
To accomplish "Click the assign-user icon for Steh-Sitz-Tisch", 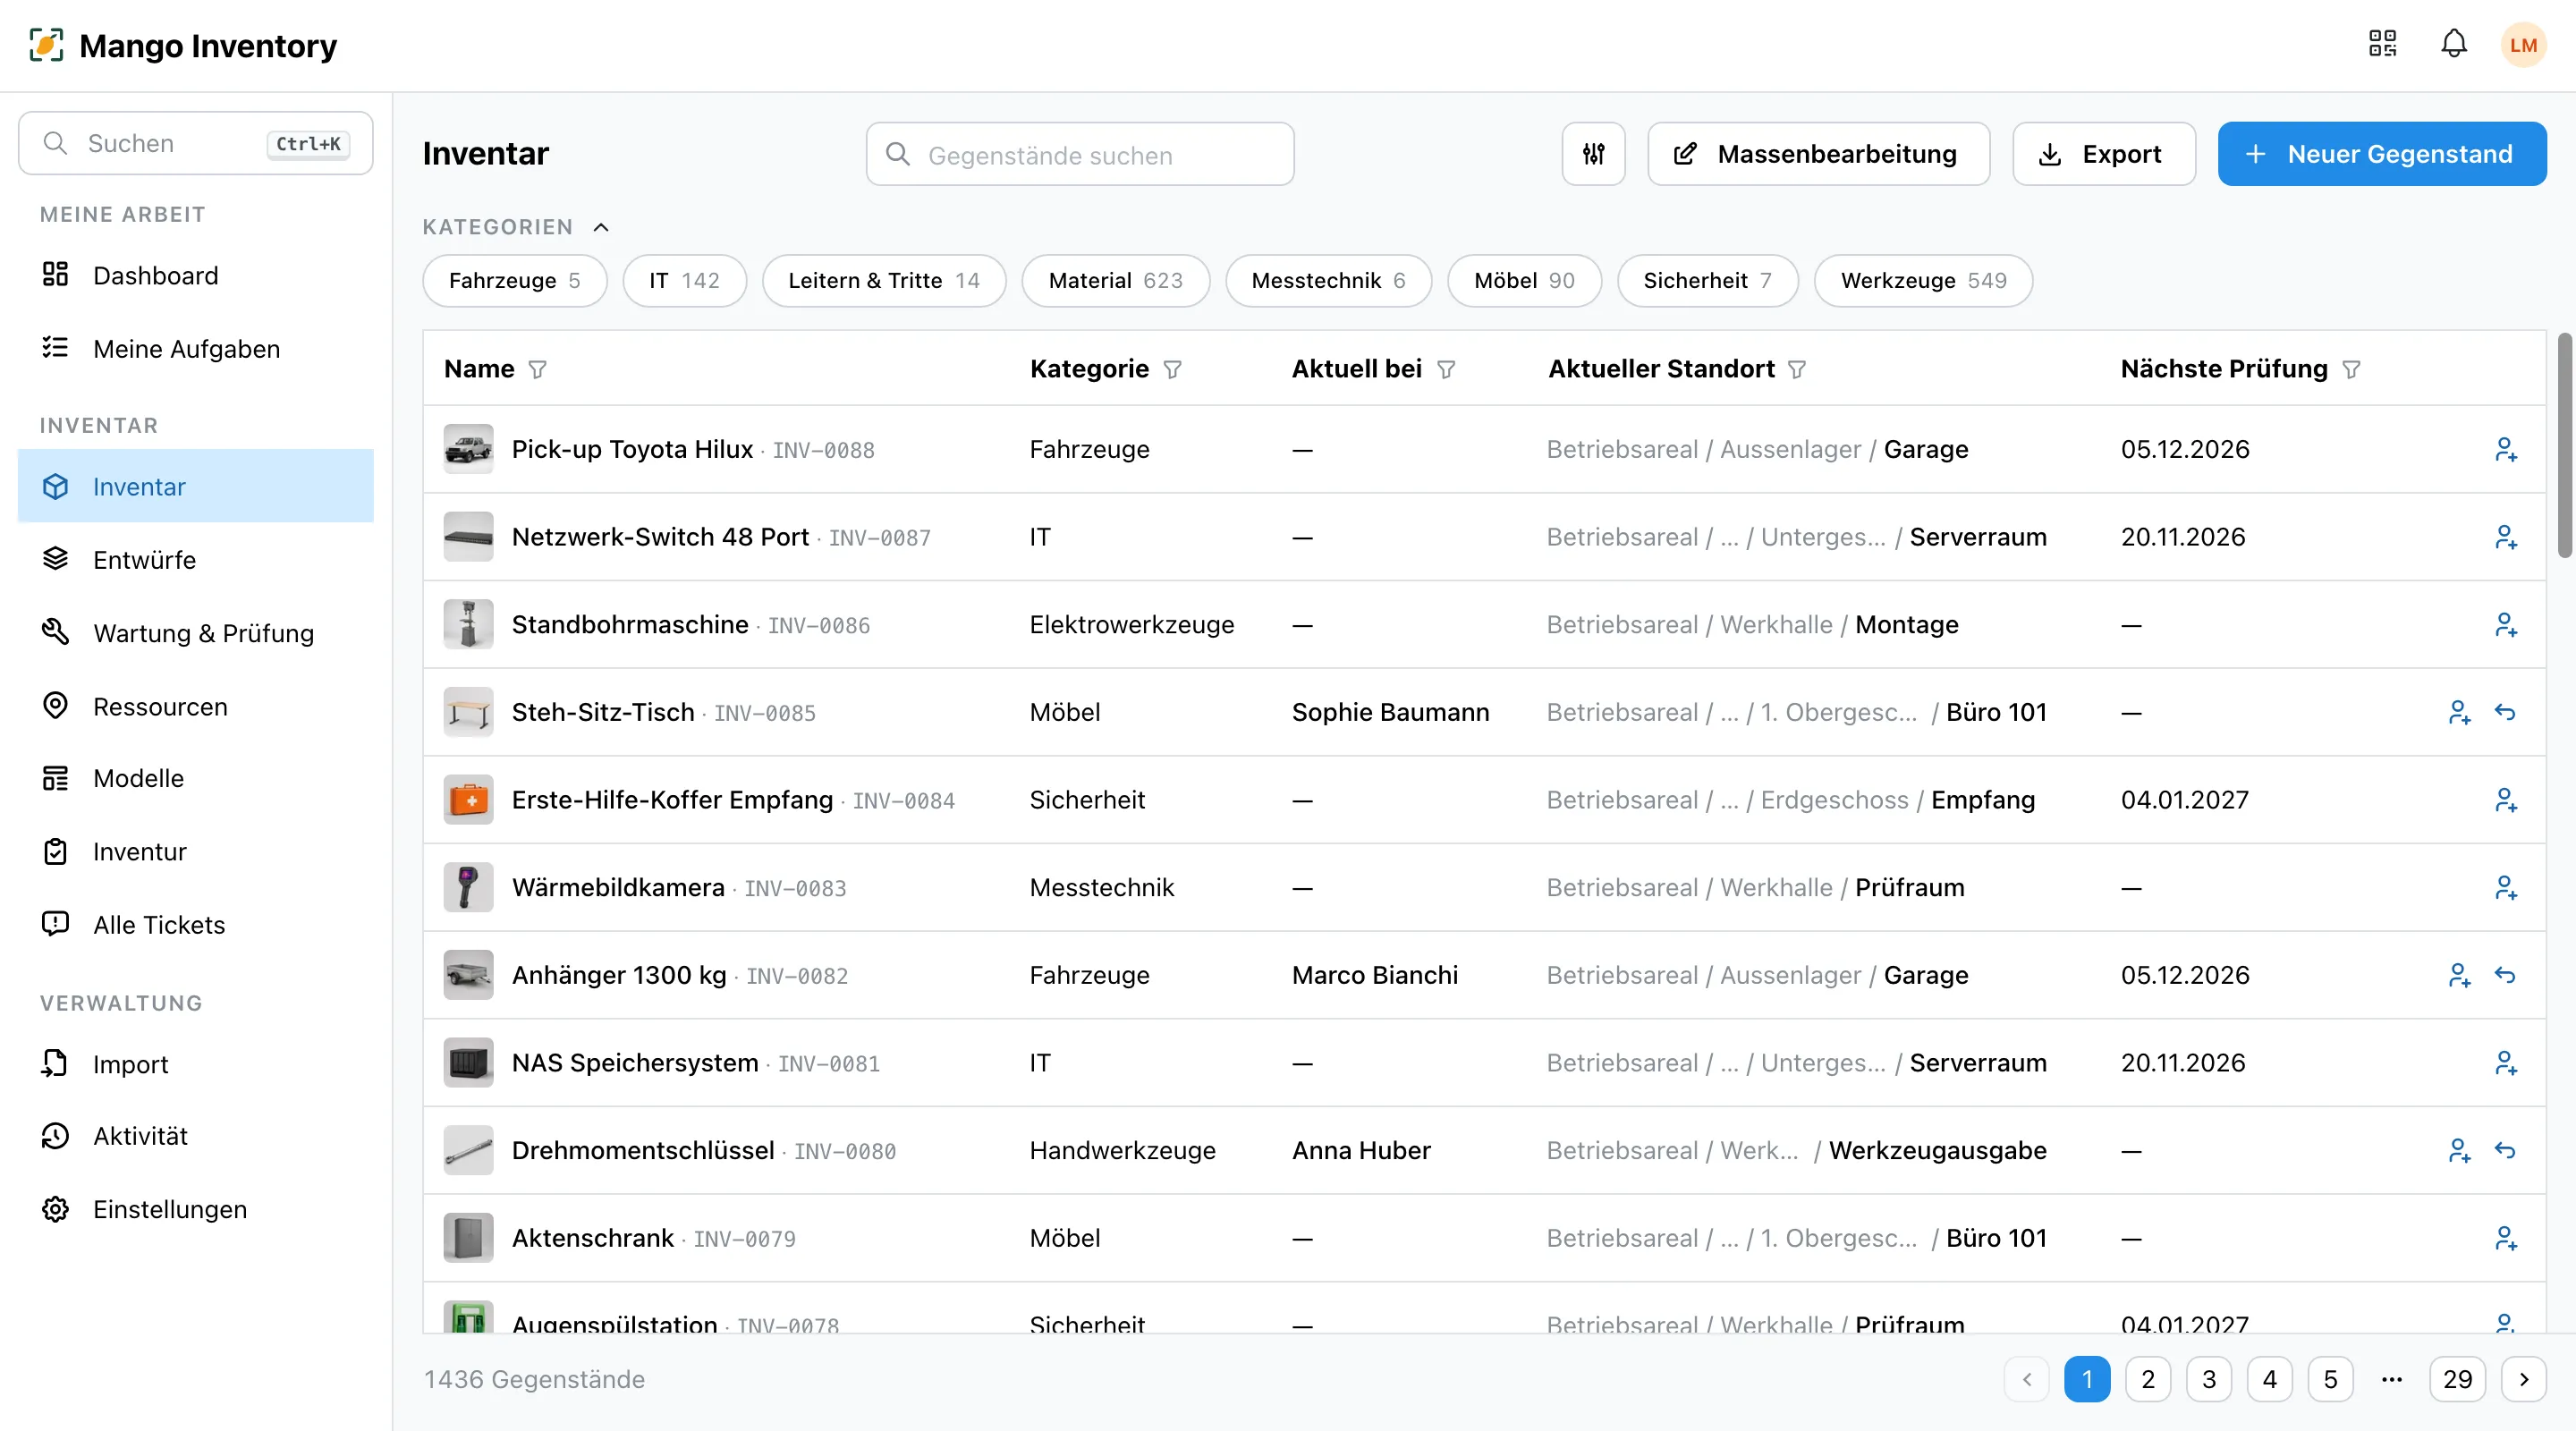I will [2459, 712].
